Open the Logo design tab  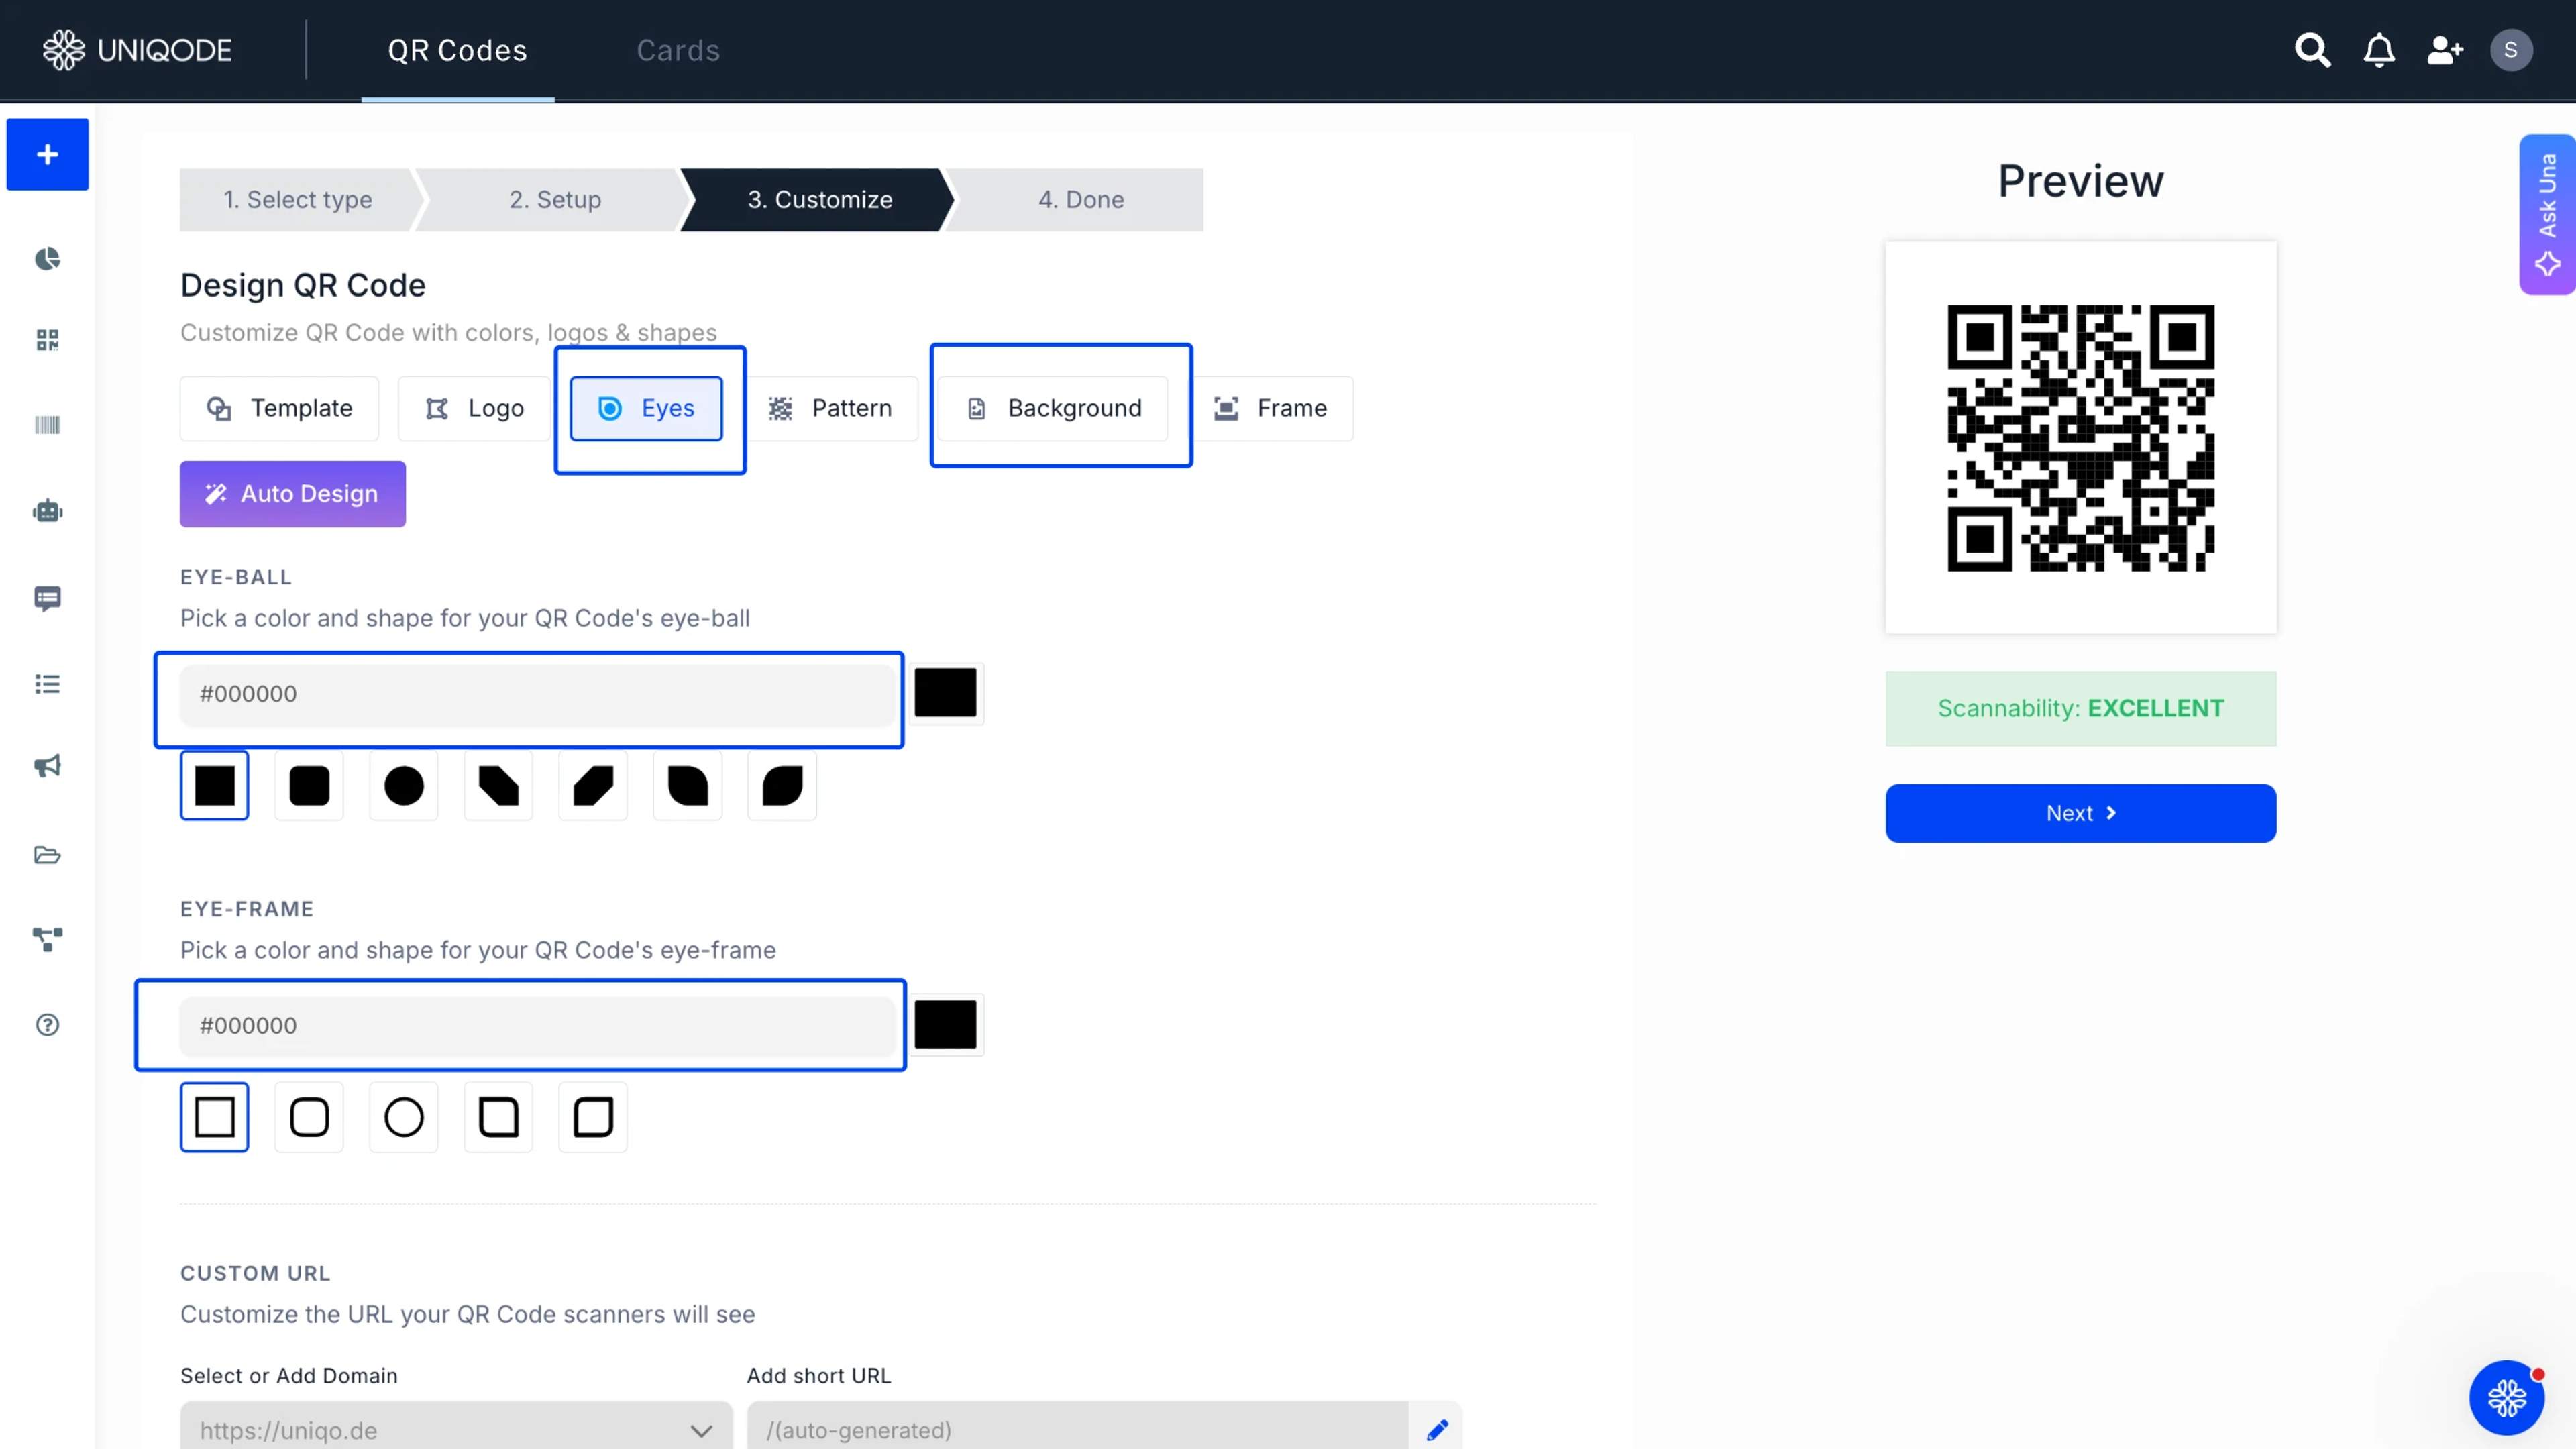pos(474,408)
